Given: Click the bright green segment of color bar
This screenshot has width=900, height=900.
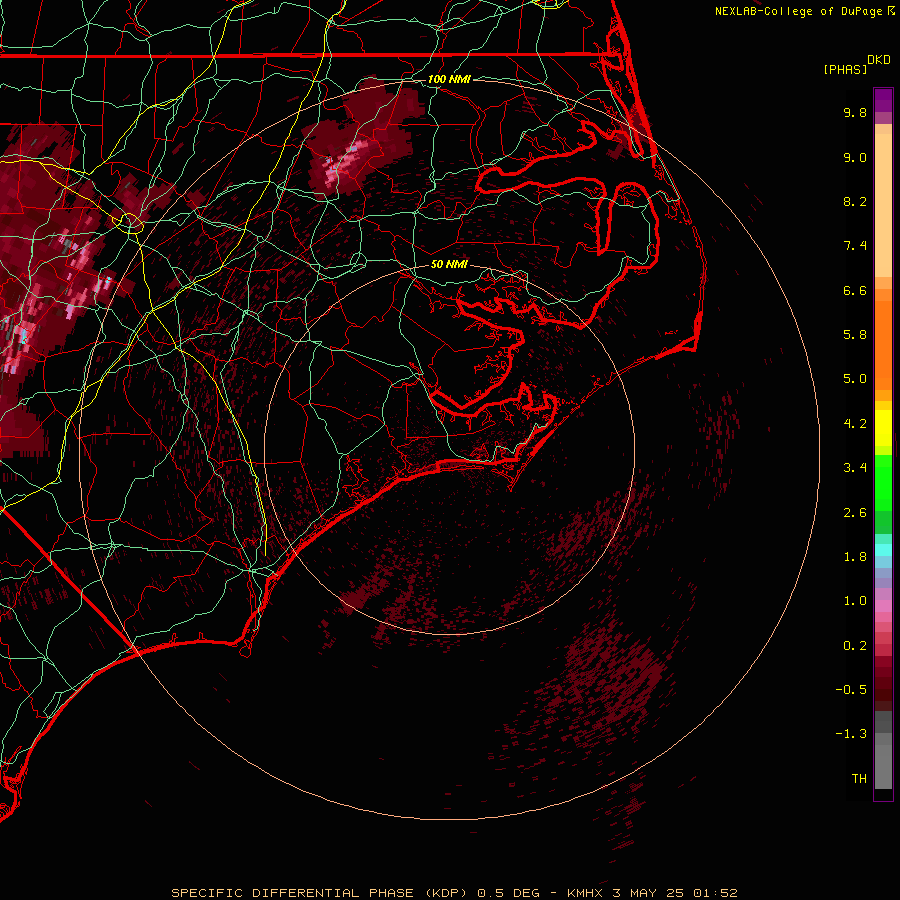Looking at the screenshot, I should (883, 482).
